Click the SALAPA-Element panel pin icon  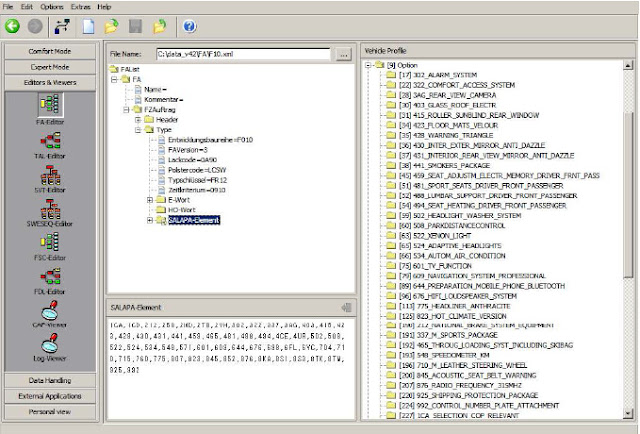pyautogui.click(x=347, y=307)
